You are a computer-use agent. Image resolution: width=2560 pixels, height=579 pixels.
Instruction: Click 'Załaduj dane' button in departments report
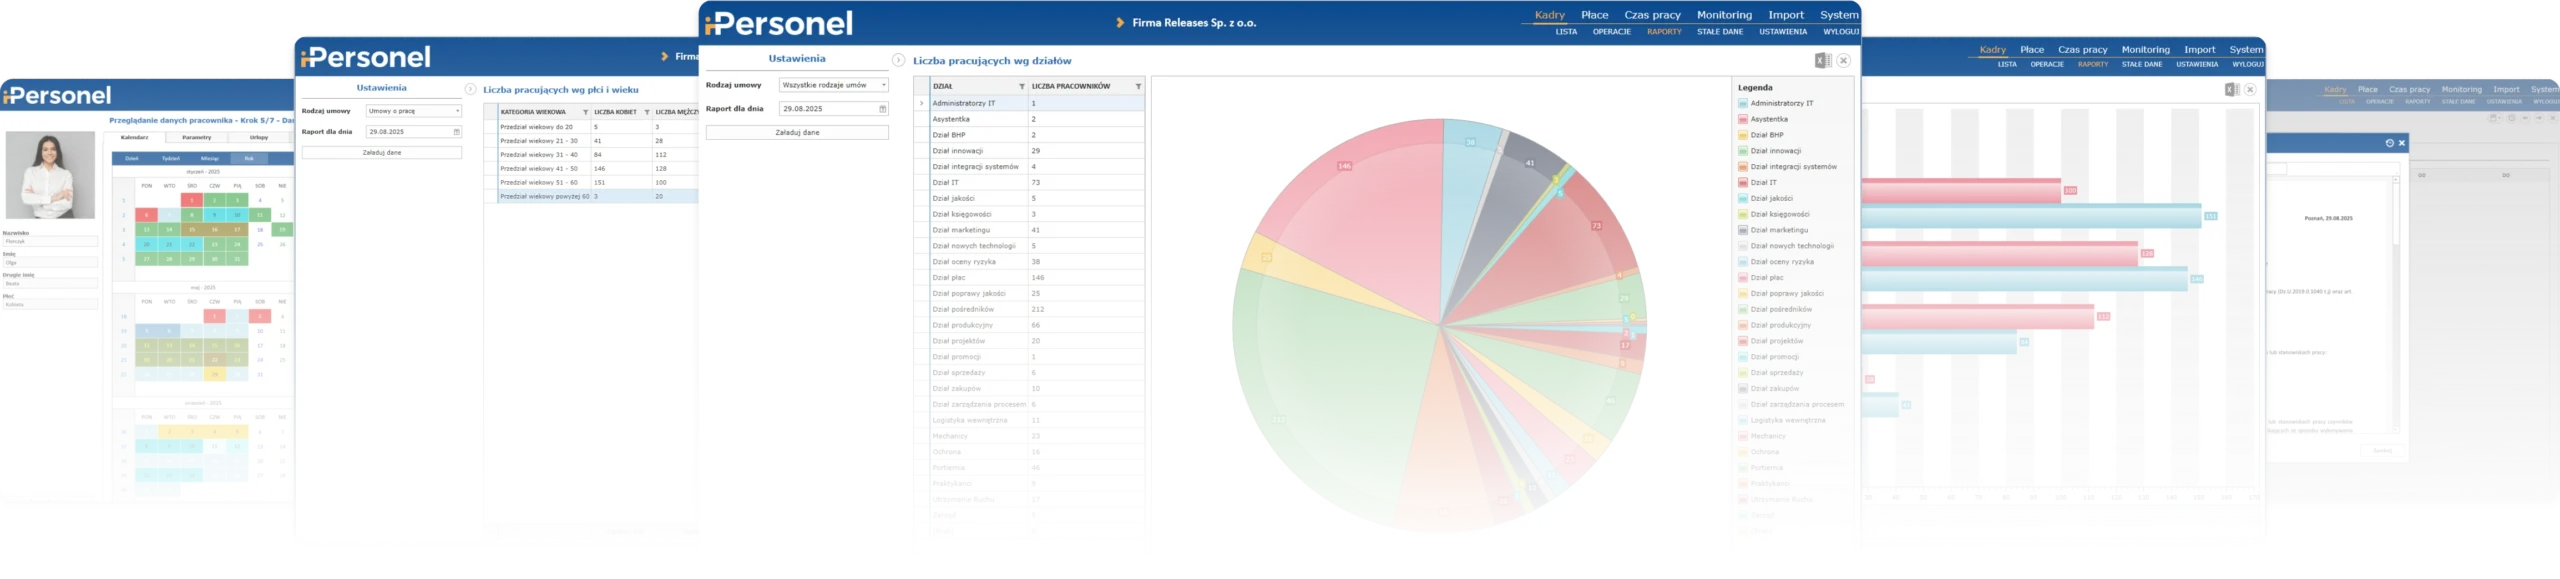point(797,133)
